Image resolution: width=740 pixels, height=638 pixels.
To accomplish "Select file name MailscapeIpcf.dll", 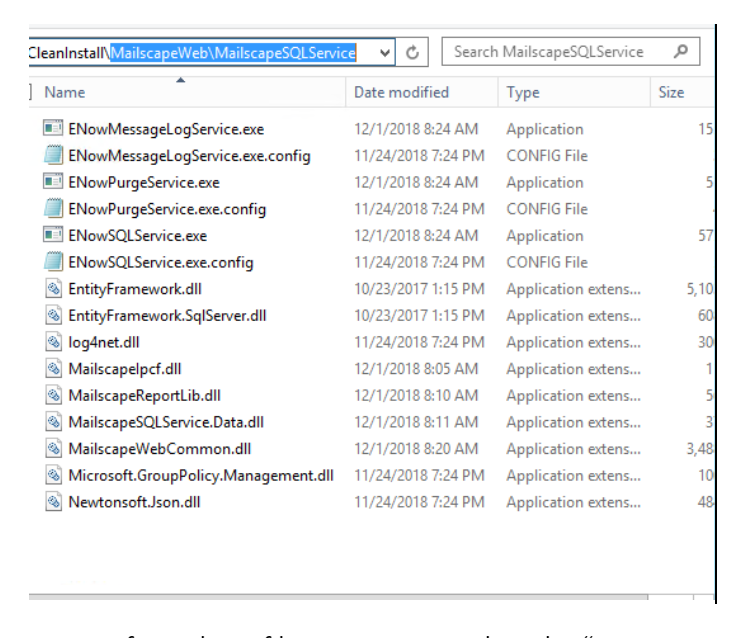I will point(125,369).
